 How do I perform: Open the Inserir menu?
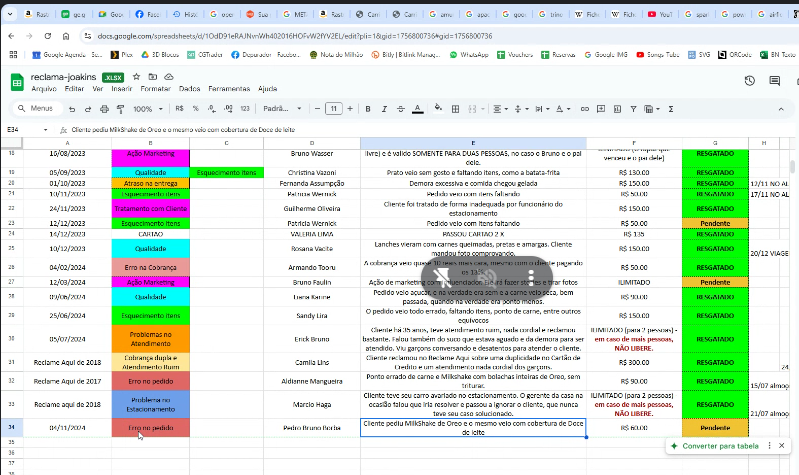click(x=122, y=88)
